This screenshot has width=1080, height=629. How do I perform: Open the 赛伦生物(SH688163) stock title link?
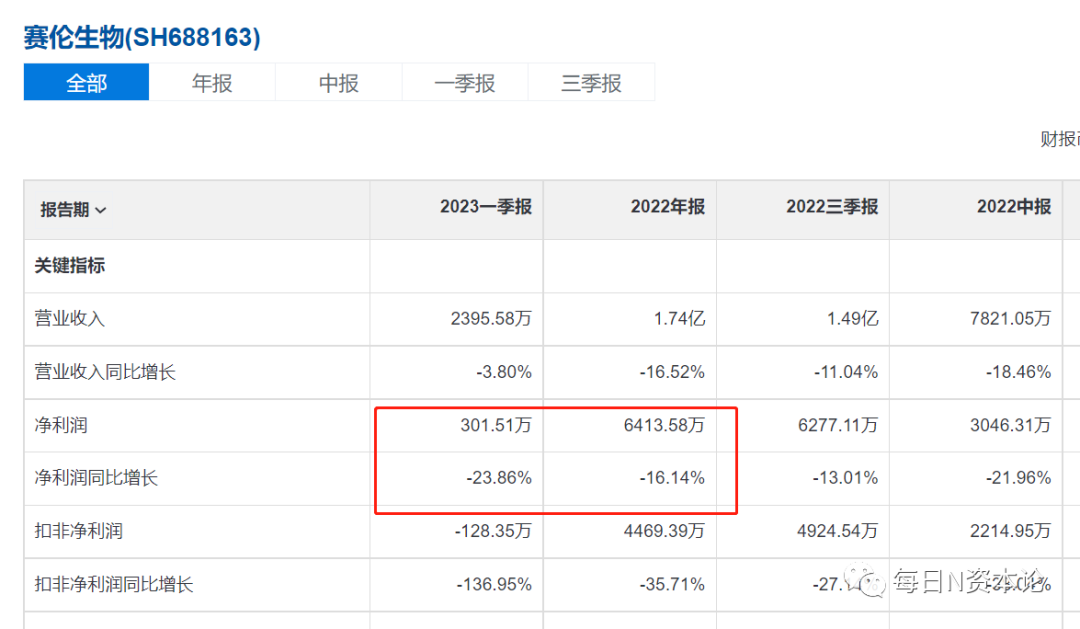[142, 37]
